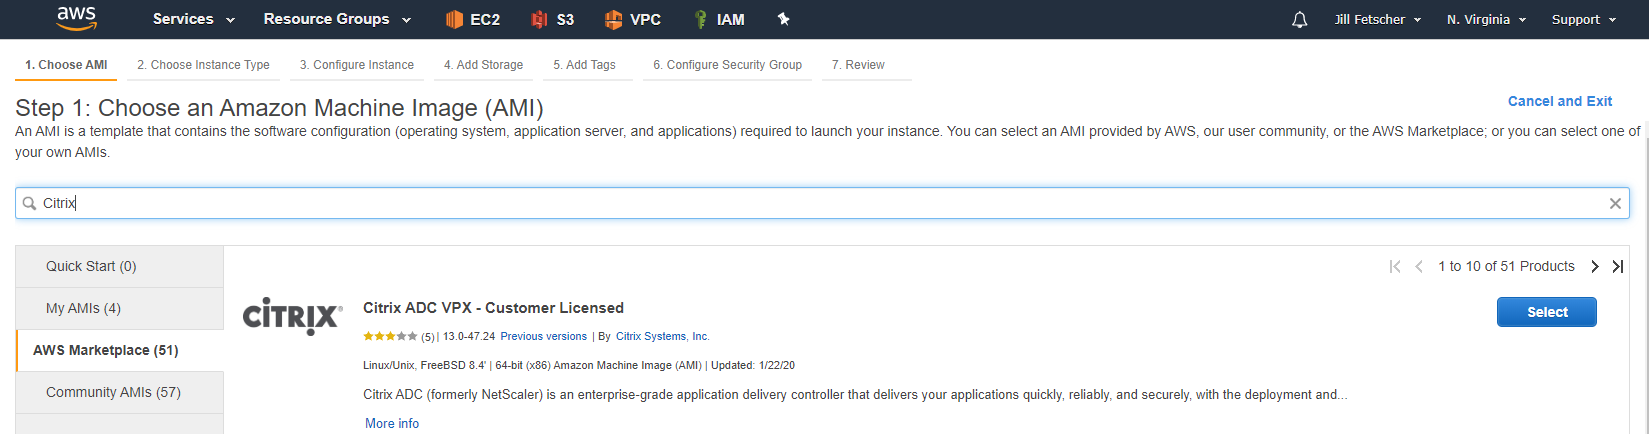Screen dimensions: 1649x434
Task: Open the IAM service shortcut icon
Action: click(x=701, y=19)
